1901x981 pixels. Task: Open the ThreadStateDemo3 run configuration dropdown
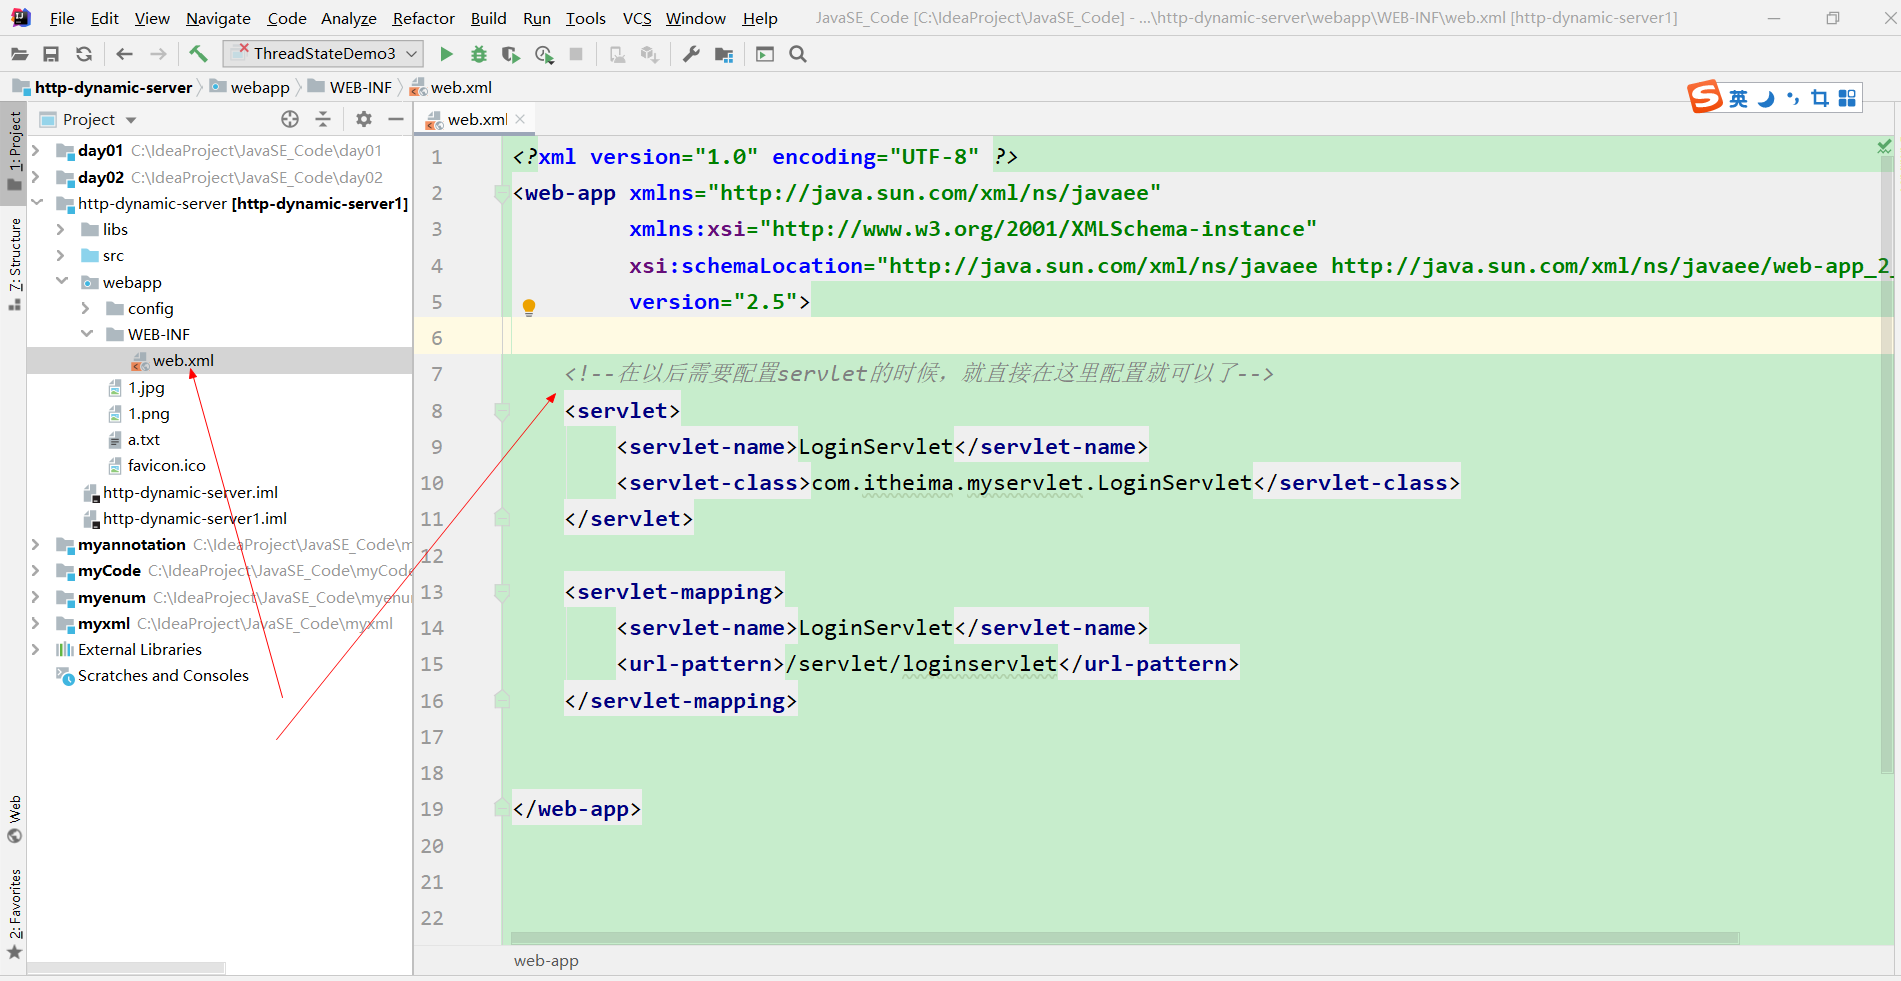(x=323, y=54)
